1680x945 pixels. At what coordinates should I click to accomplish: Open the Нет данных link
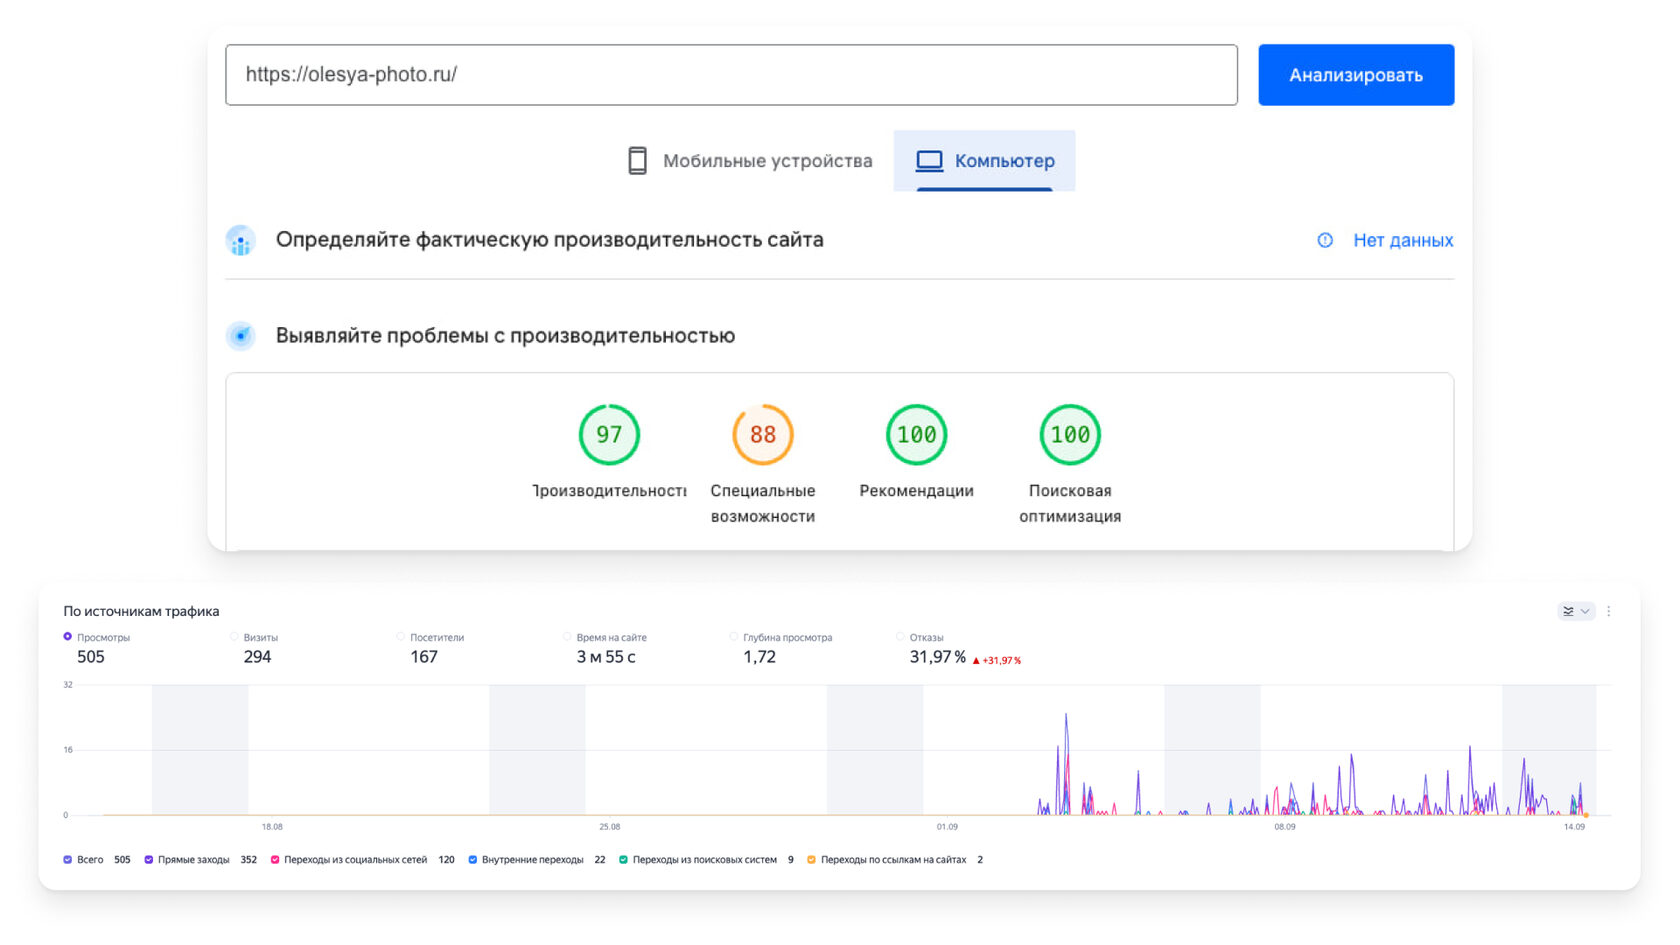coord(1402,240)
